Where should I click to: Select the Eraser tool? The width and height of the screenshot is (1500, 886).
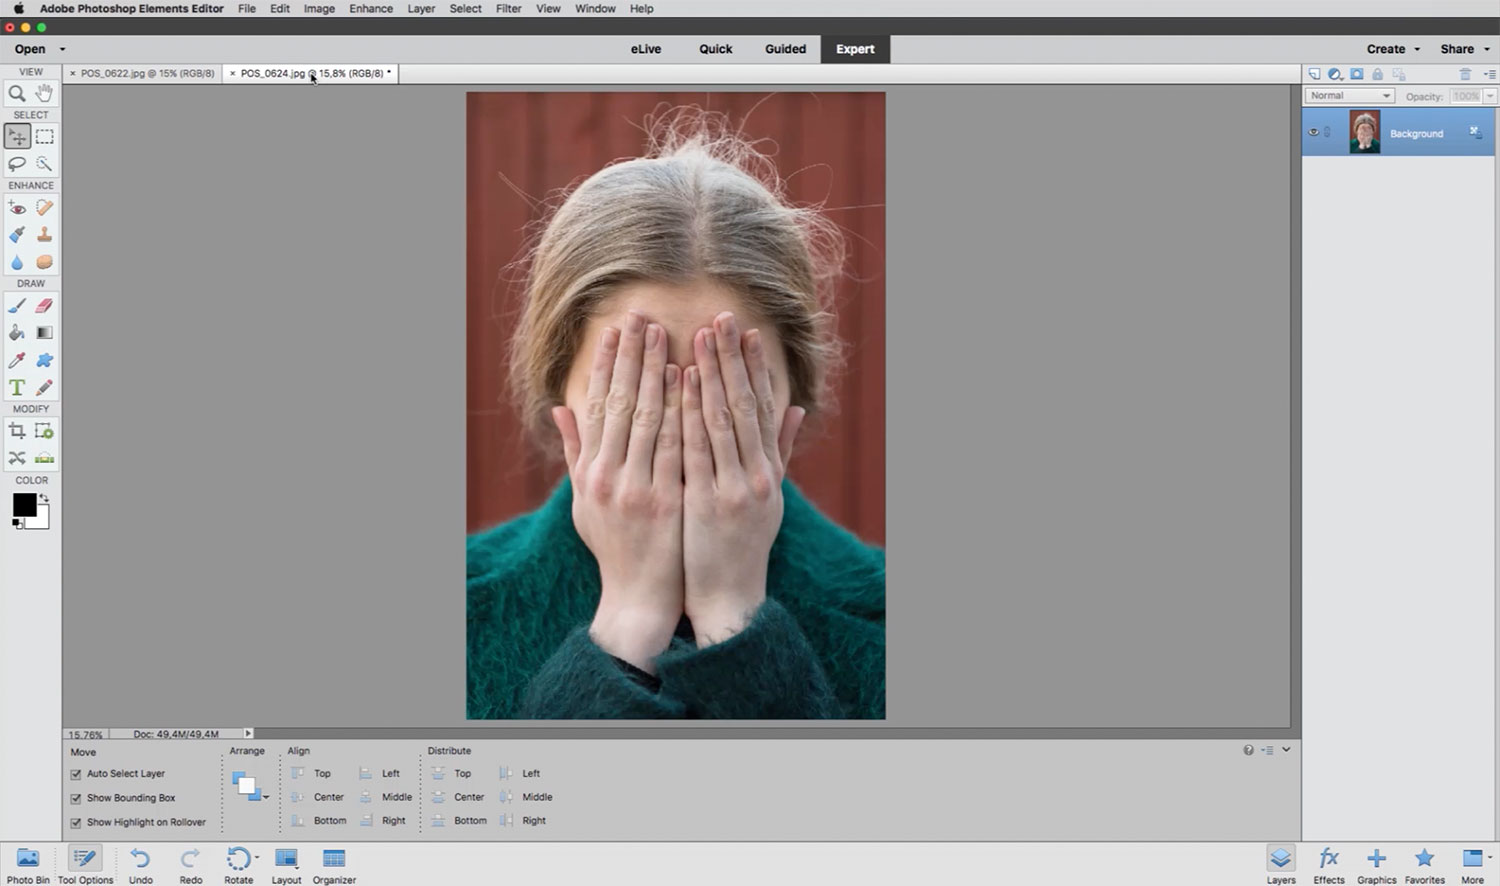click(44, 306)
